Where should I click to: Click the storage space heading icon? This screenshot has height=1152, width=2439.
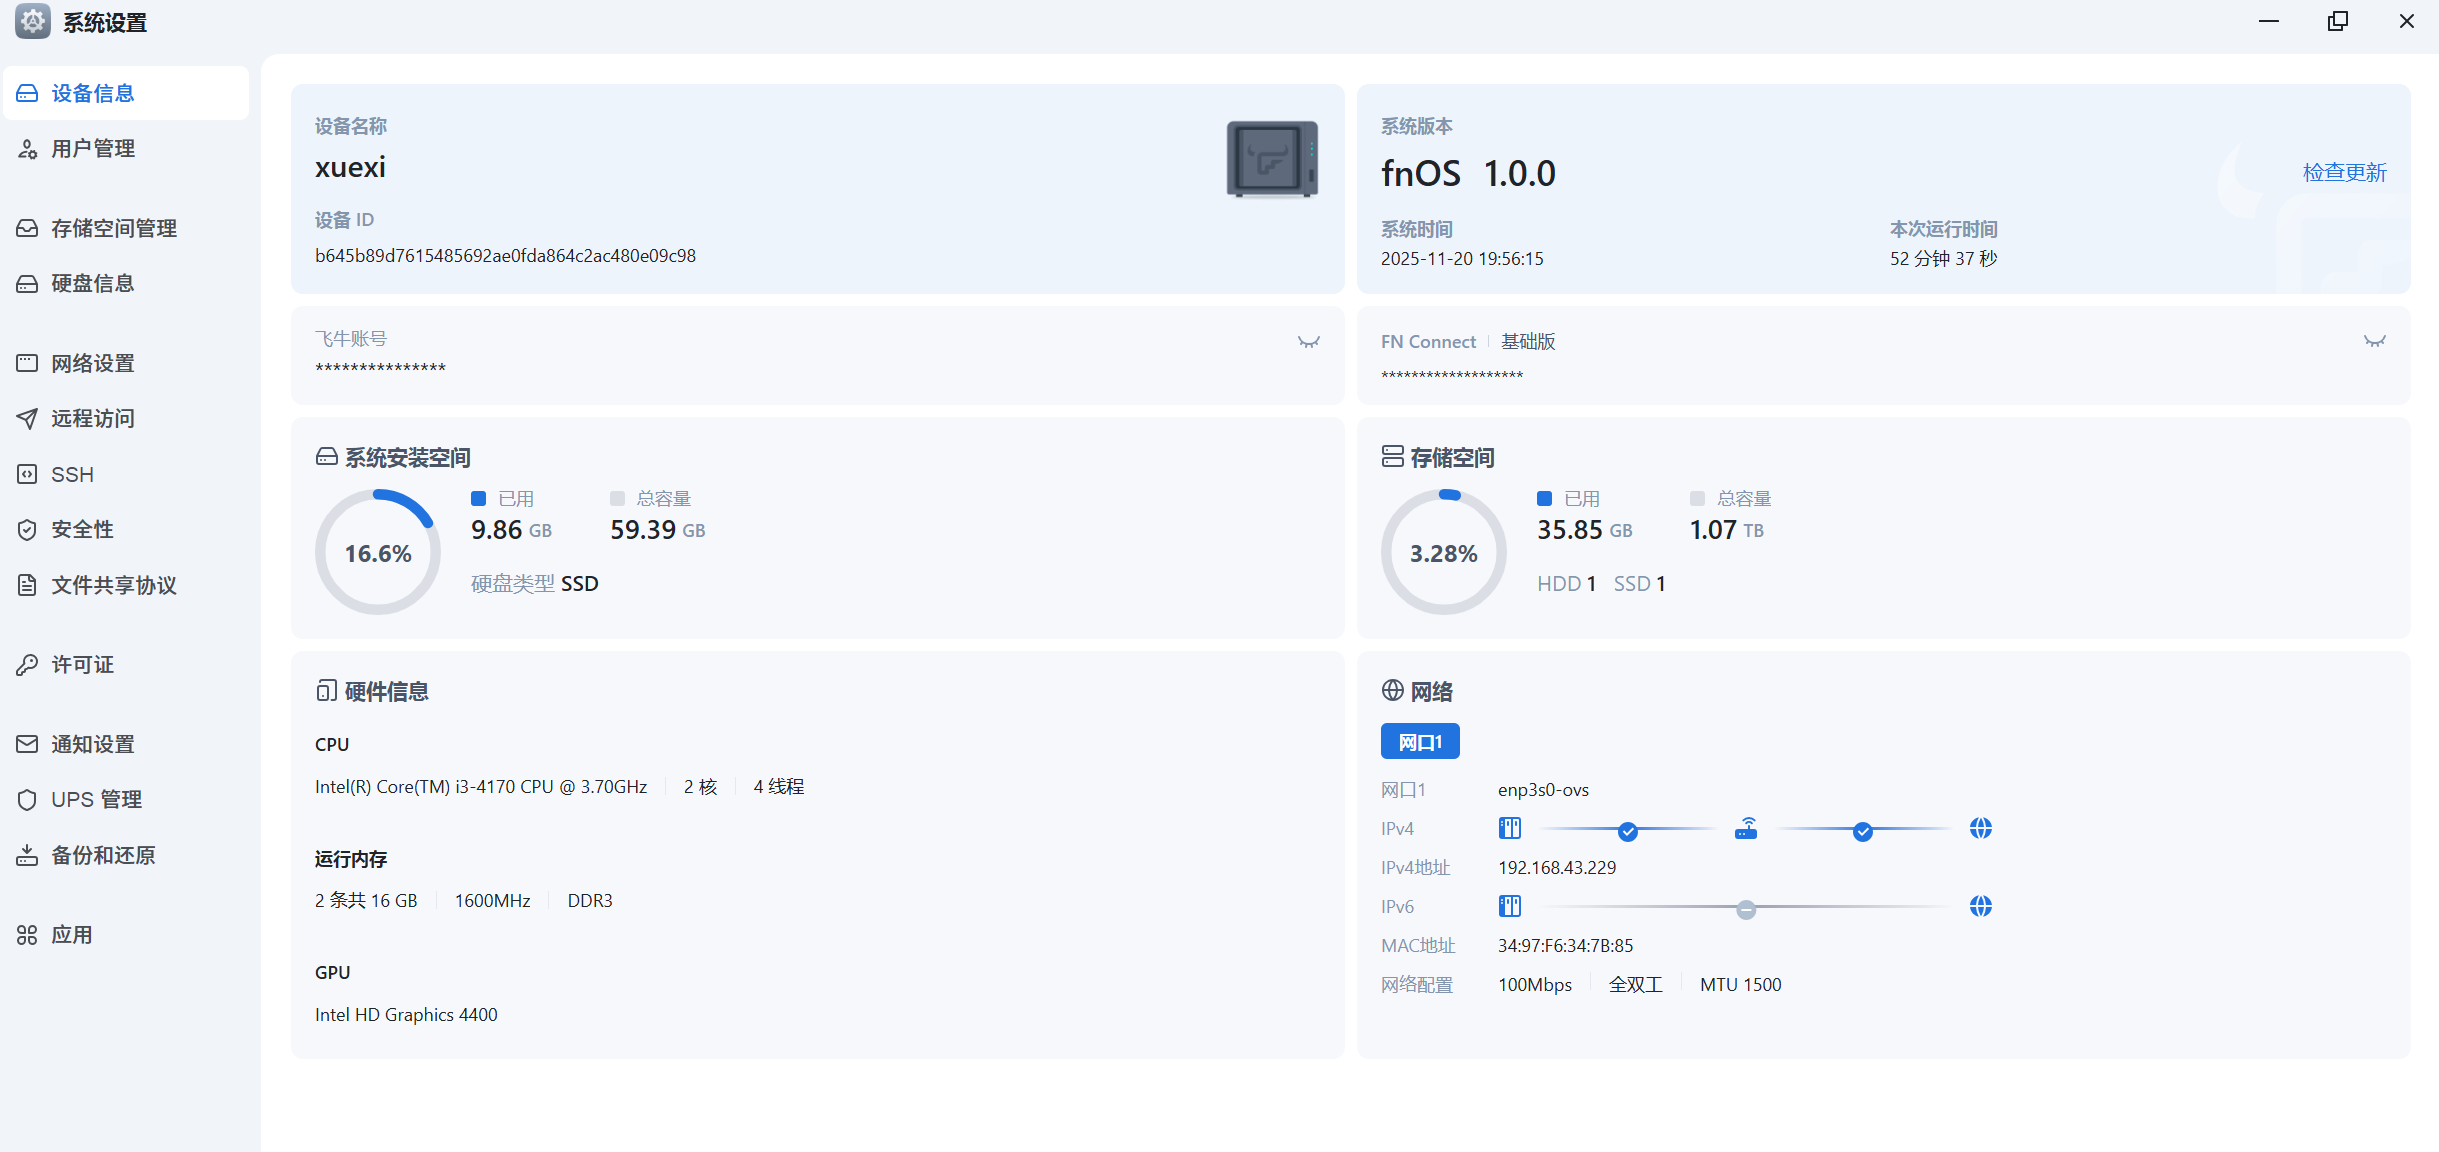click(1393, 457)
